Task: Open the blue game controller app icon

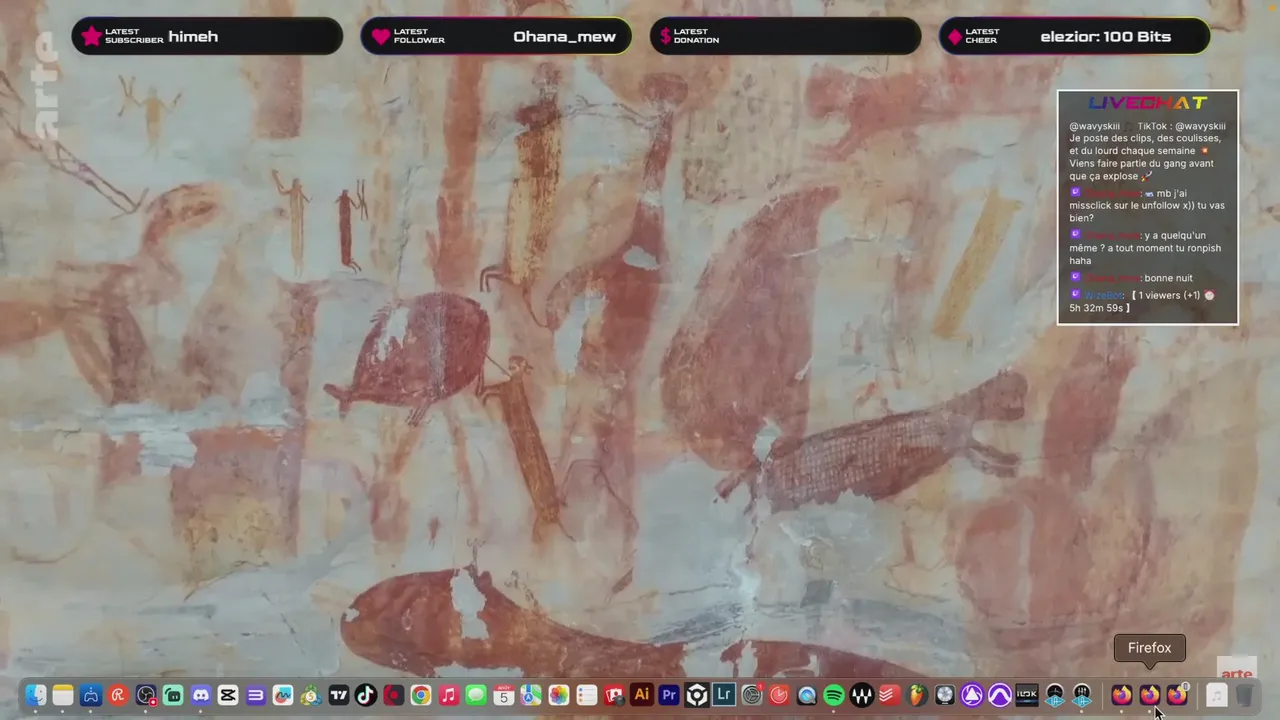Action: (x=91, y=695)
